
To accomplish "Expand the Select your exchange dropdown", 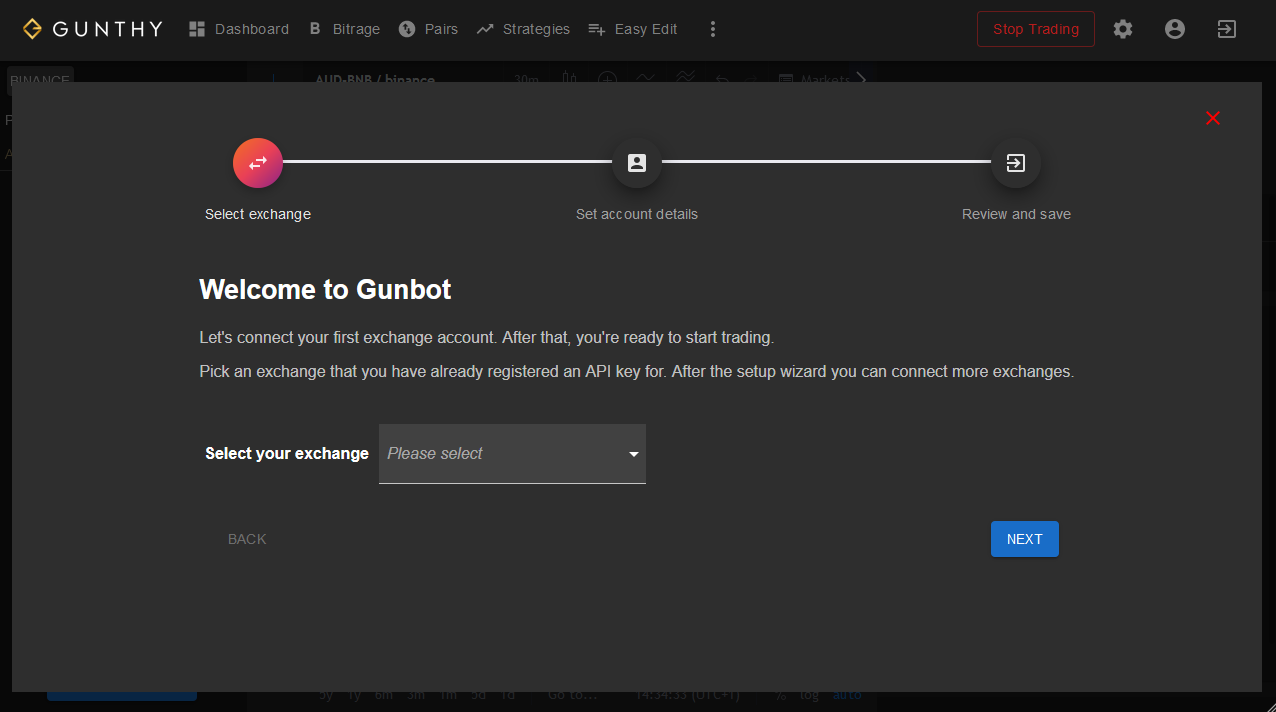I will (x=512, y=454).
